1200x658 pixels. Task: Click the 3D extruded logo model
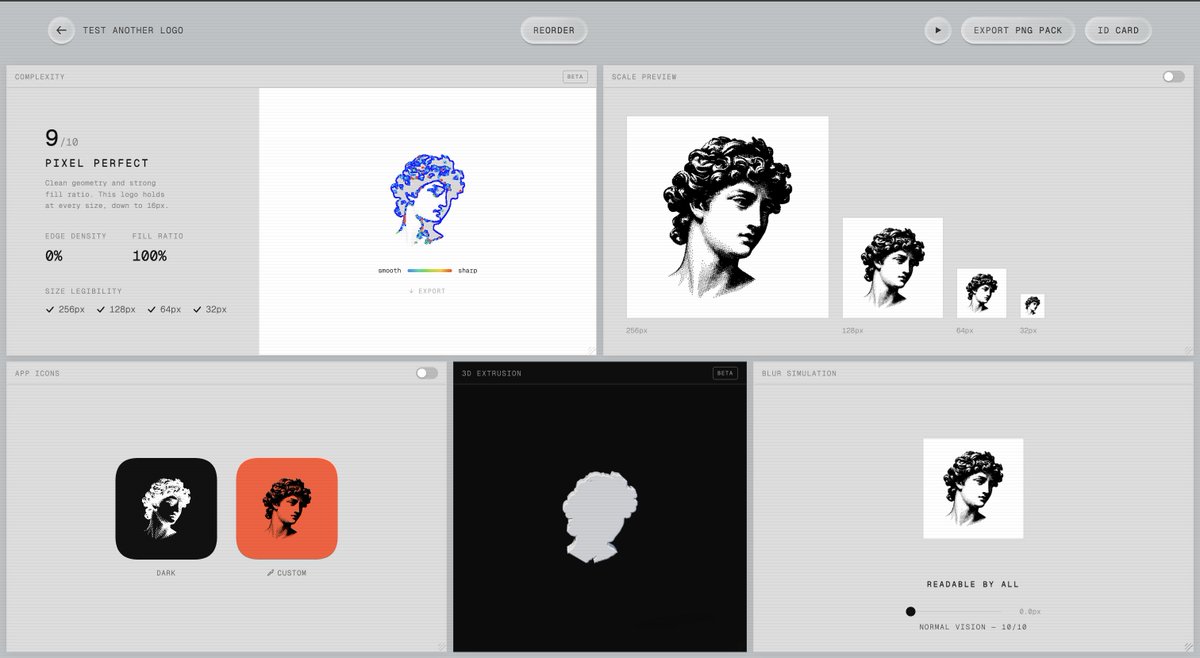tap(600, 516)
